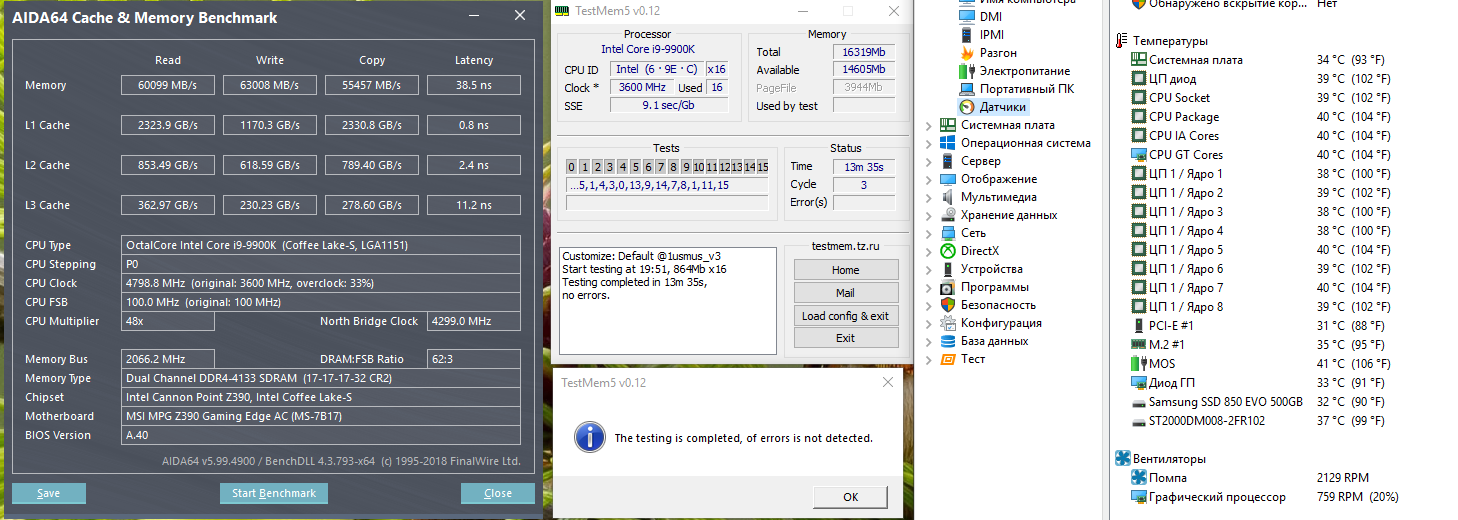Image resolution: width=1458 pixels, height=520 pixels.
Task: Select the Электропитание power plug icon
Action: click(x=966, y=71)
